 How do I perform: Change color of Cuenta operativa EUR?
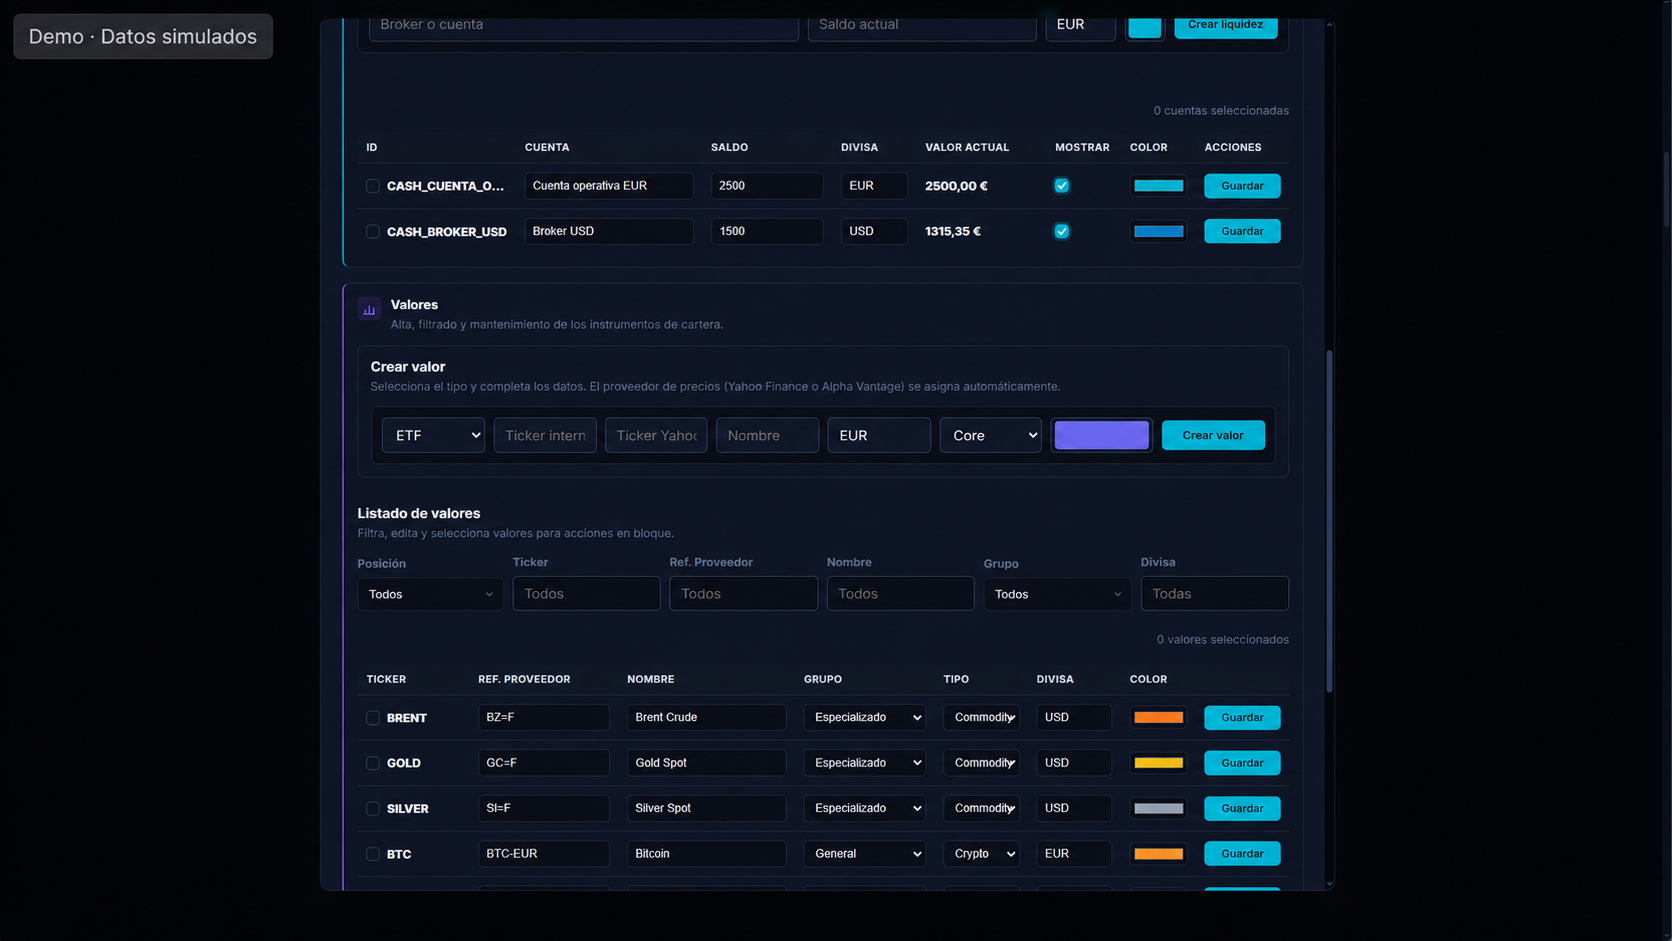(x=1159, y=186)
